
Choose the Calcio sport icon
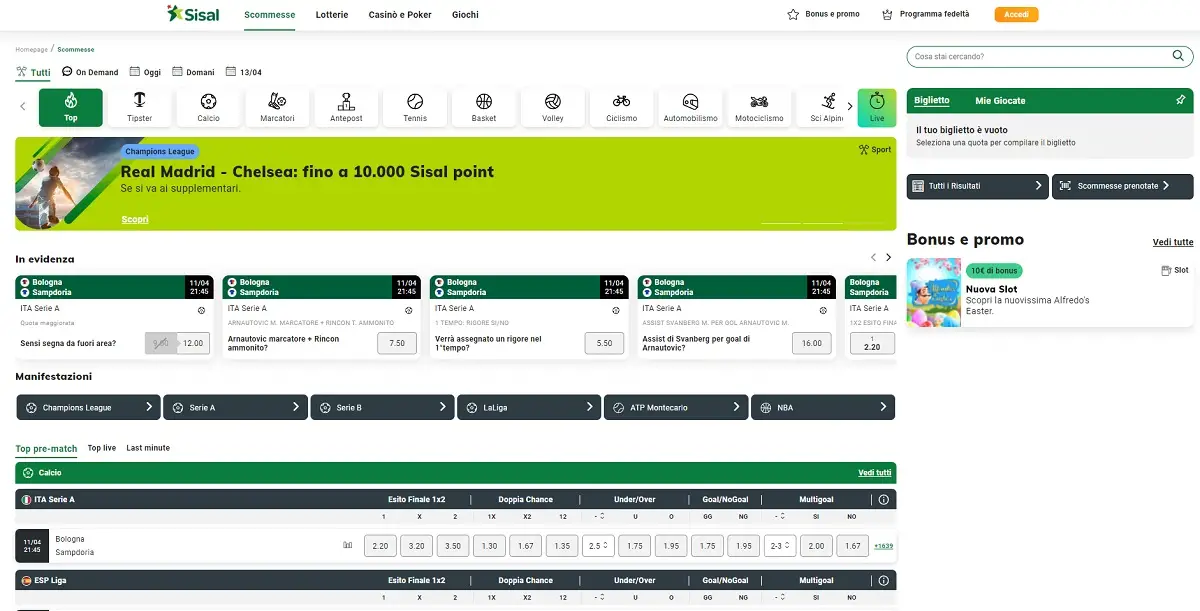[208, 108]
